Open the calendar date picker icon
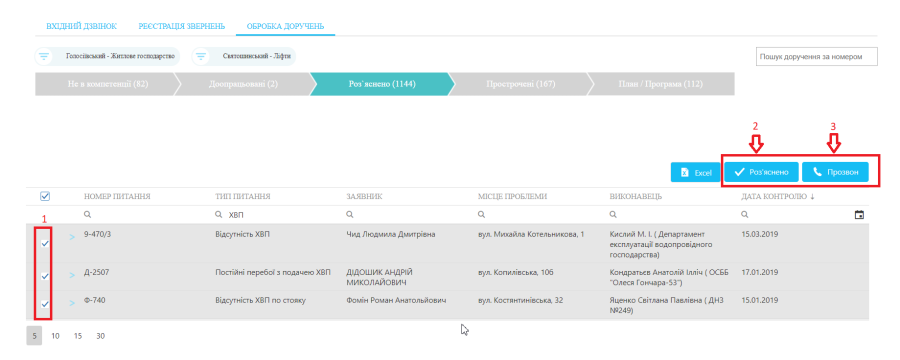Image resolution: width=900 pixels, height=360 pixels. click(859, 214)
